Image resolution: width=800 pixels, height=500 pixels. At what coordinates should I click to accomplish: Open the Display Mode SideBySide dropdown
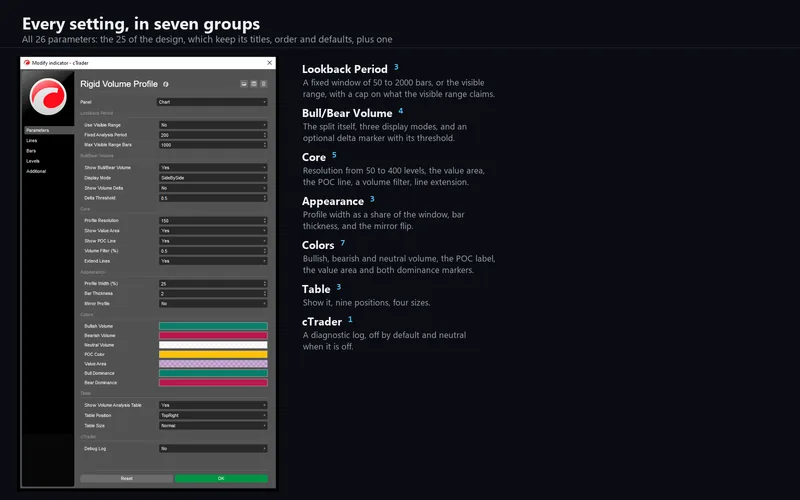(213, 178)
